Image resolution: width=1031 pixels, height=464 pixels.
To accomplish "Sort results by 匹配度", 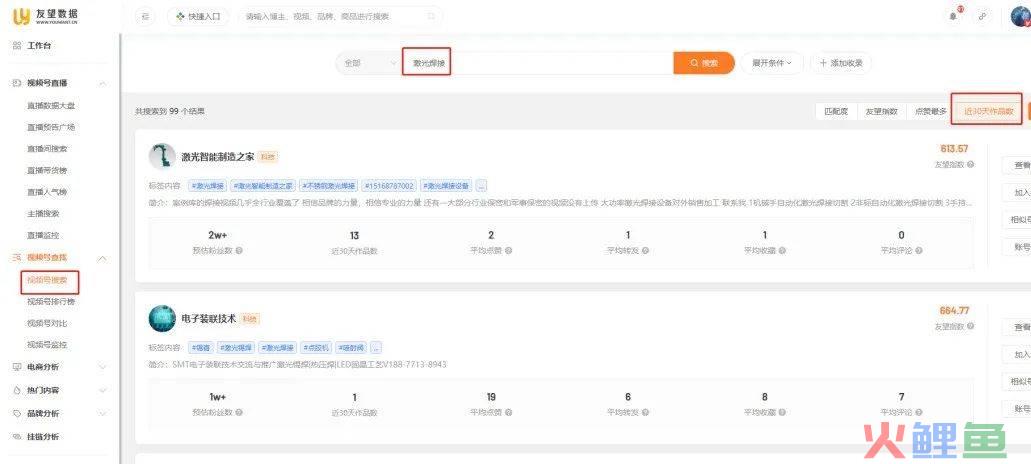I will [836, 112].
